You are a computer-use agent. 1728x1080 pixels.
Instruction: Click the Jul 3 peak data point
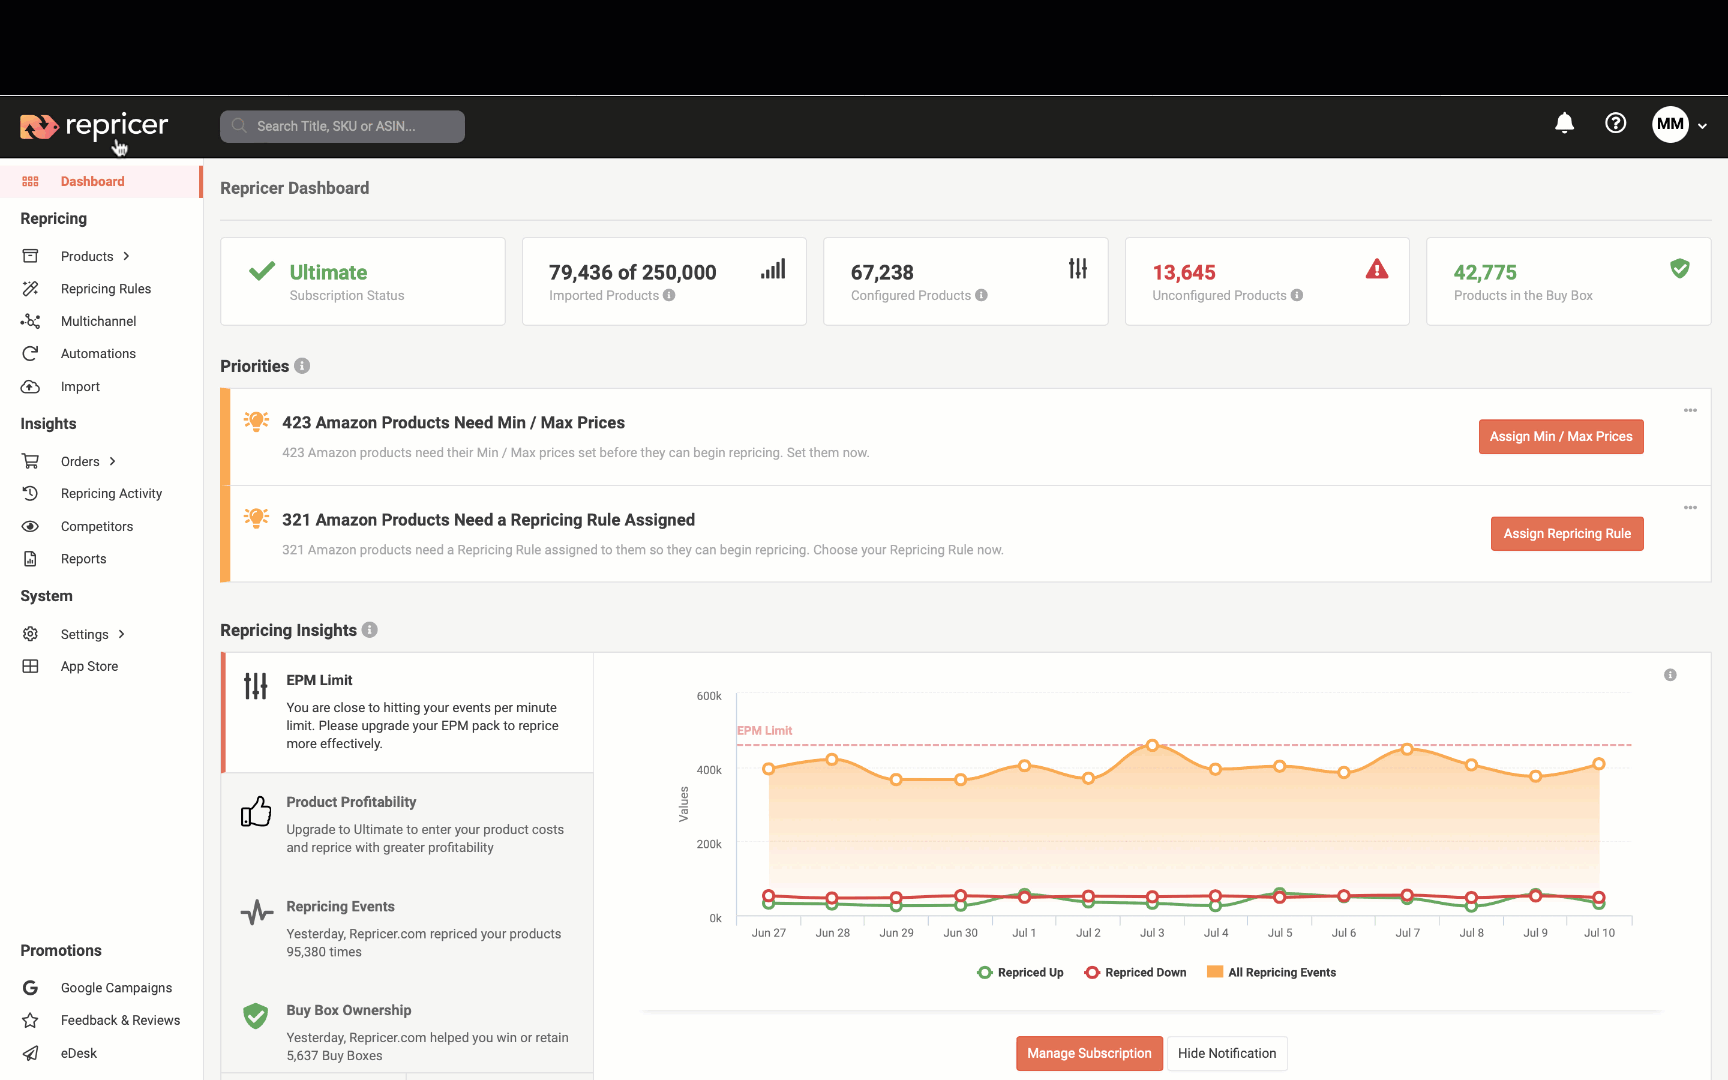[1152, 746]
